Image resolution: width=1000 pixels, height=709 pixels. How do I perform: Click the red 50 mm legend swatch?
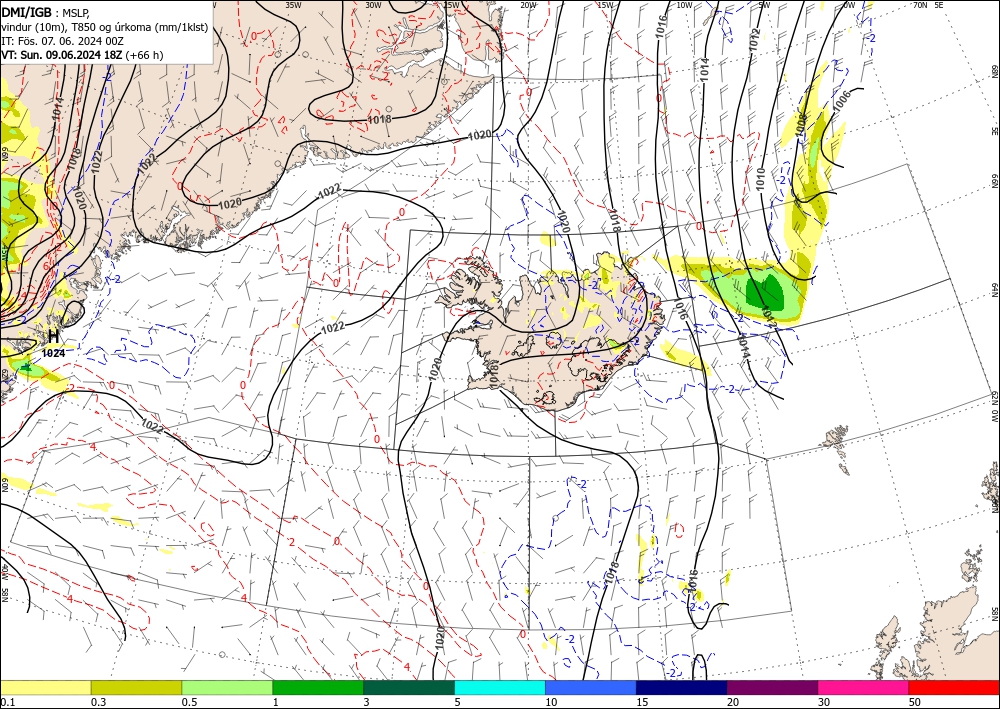click(954, 687)
